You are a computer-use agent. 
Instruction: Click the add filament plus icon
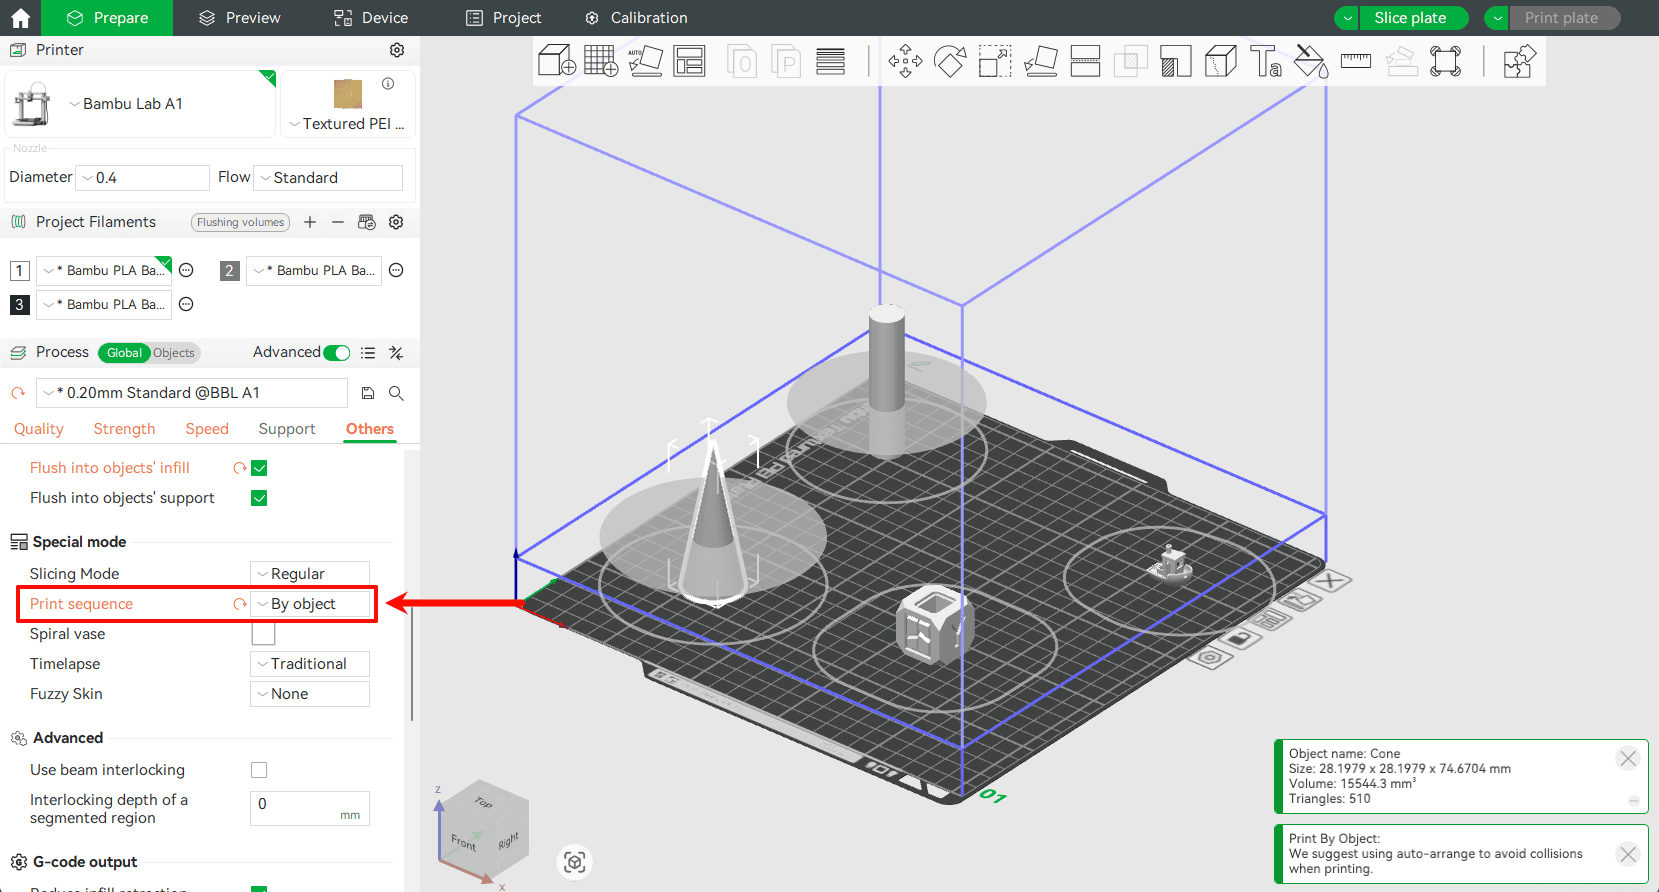coord(310,222)
